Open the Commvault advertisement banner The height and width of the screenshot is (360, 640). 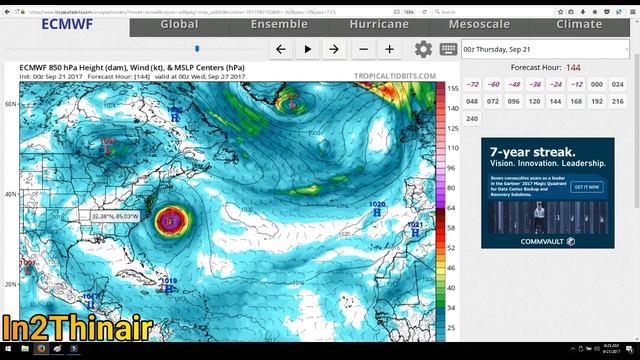tap(548, 193)
